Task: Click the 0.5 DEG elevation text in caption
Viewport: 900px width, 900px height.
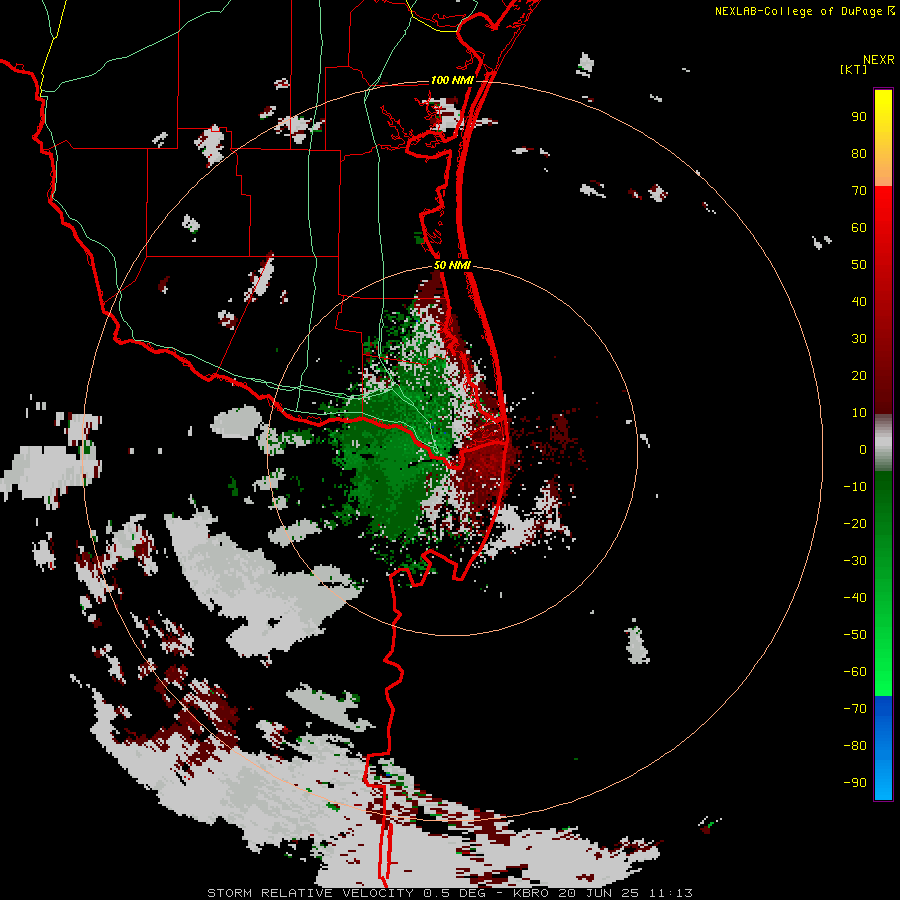Action: click(455, 893)
